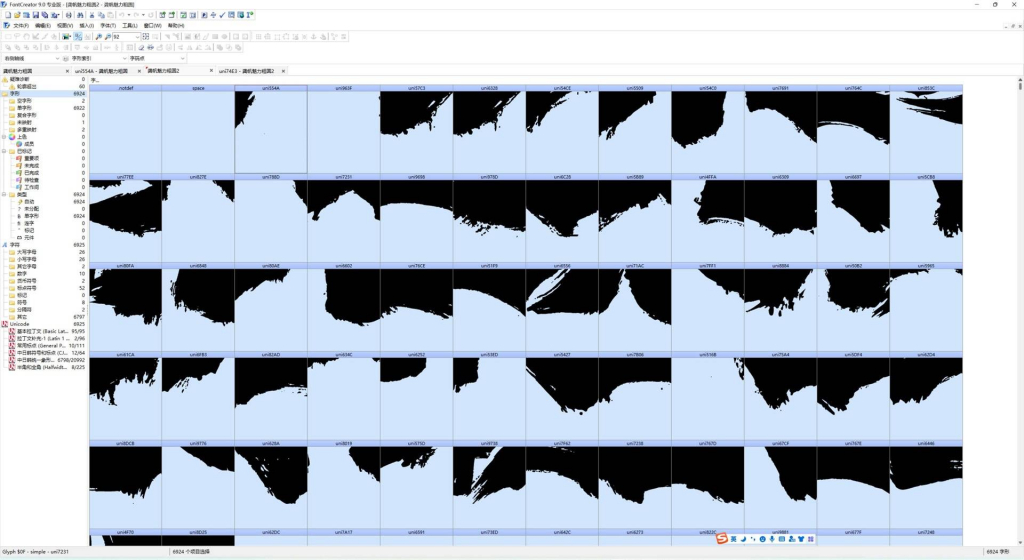Click the moon icon on IME bar
The height and width of the screenshot is (560, 1024).
tap(743, 539)
